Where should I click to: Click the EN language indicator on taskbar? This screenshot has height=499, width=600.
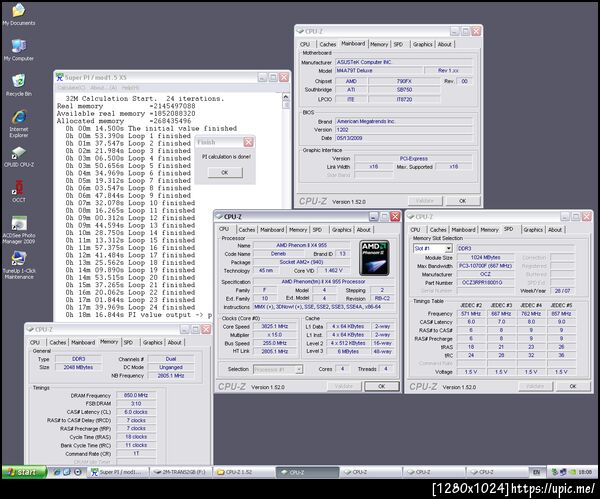click(x=536, y=472)
